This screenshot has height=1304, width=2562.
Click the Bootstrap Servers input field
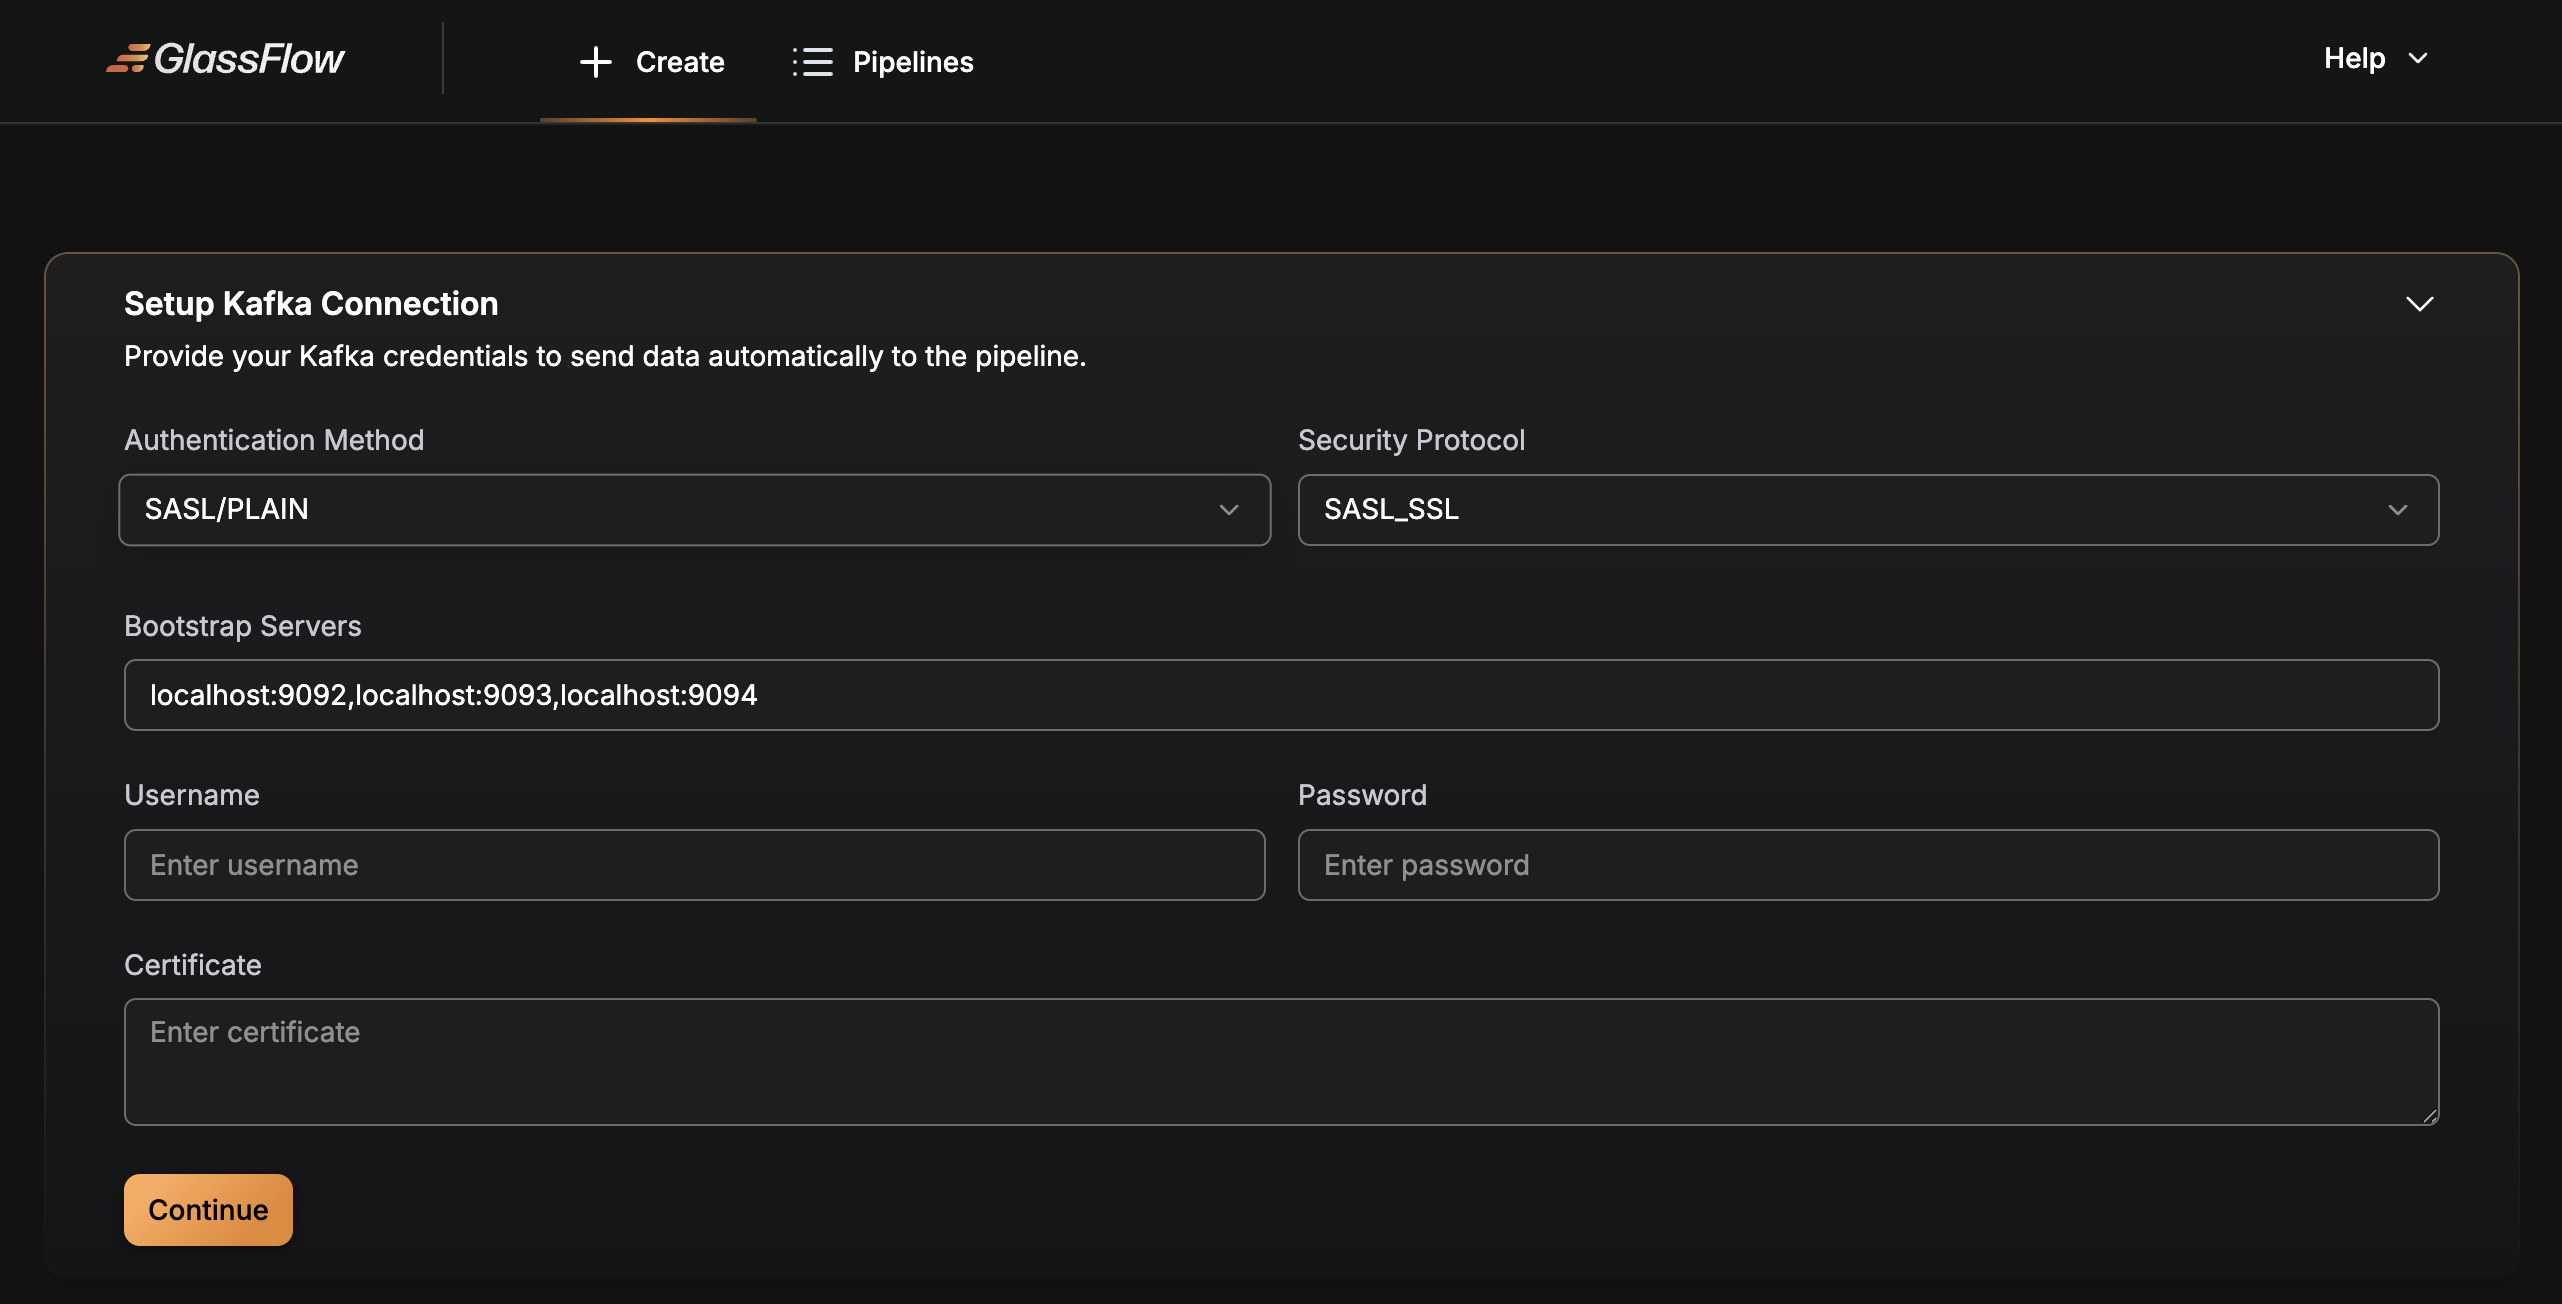pyautogui.click(x=1280, y=695)
